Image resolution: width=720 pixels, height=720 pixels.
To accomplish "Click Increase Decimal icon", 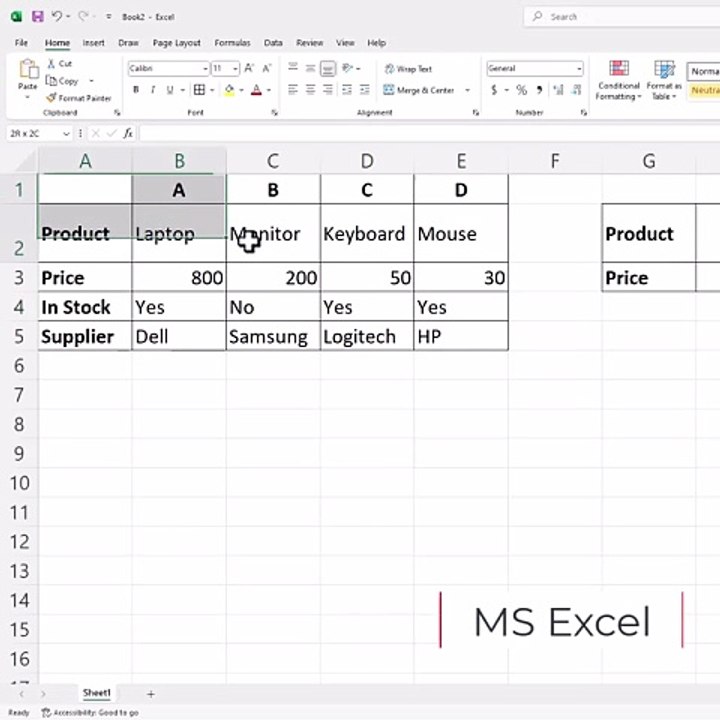I will point(558,90).
